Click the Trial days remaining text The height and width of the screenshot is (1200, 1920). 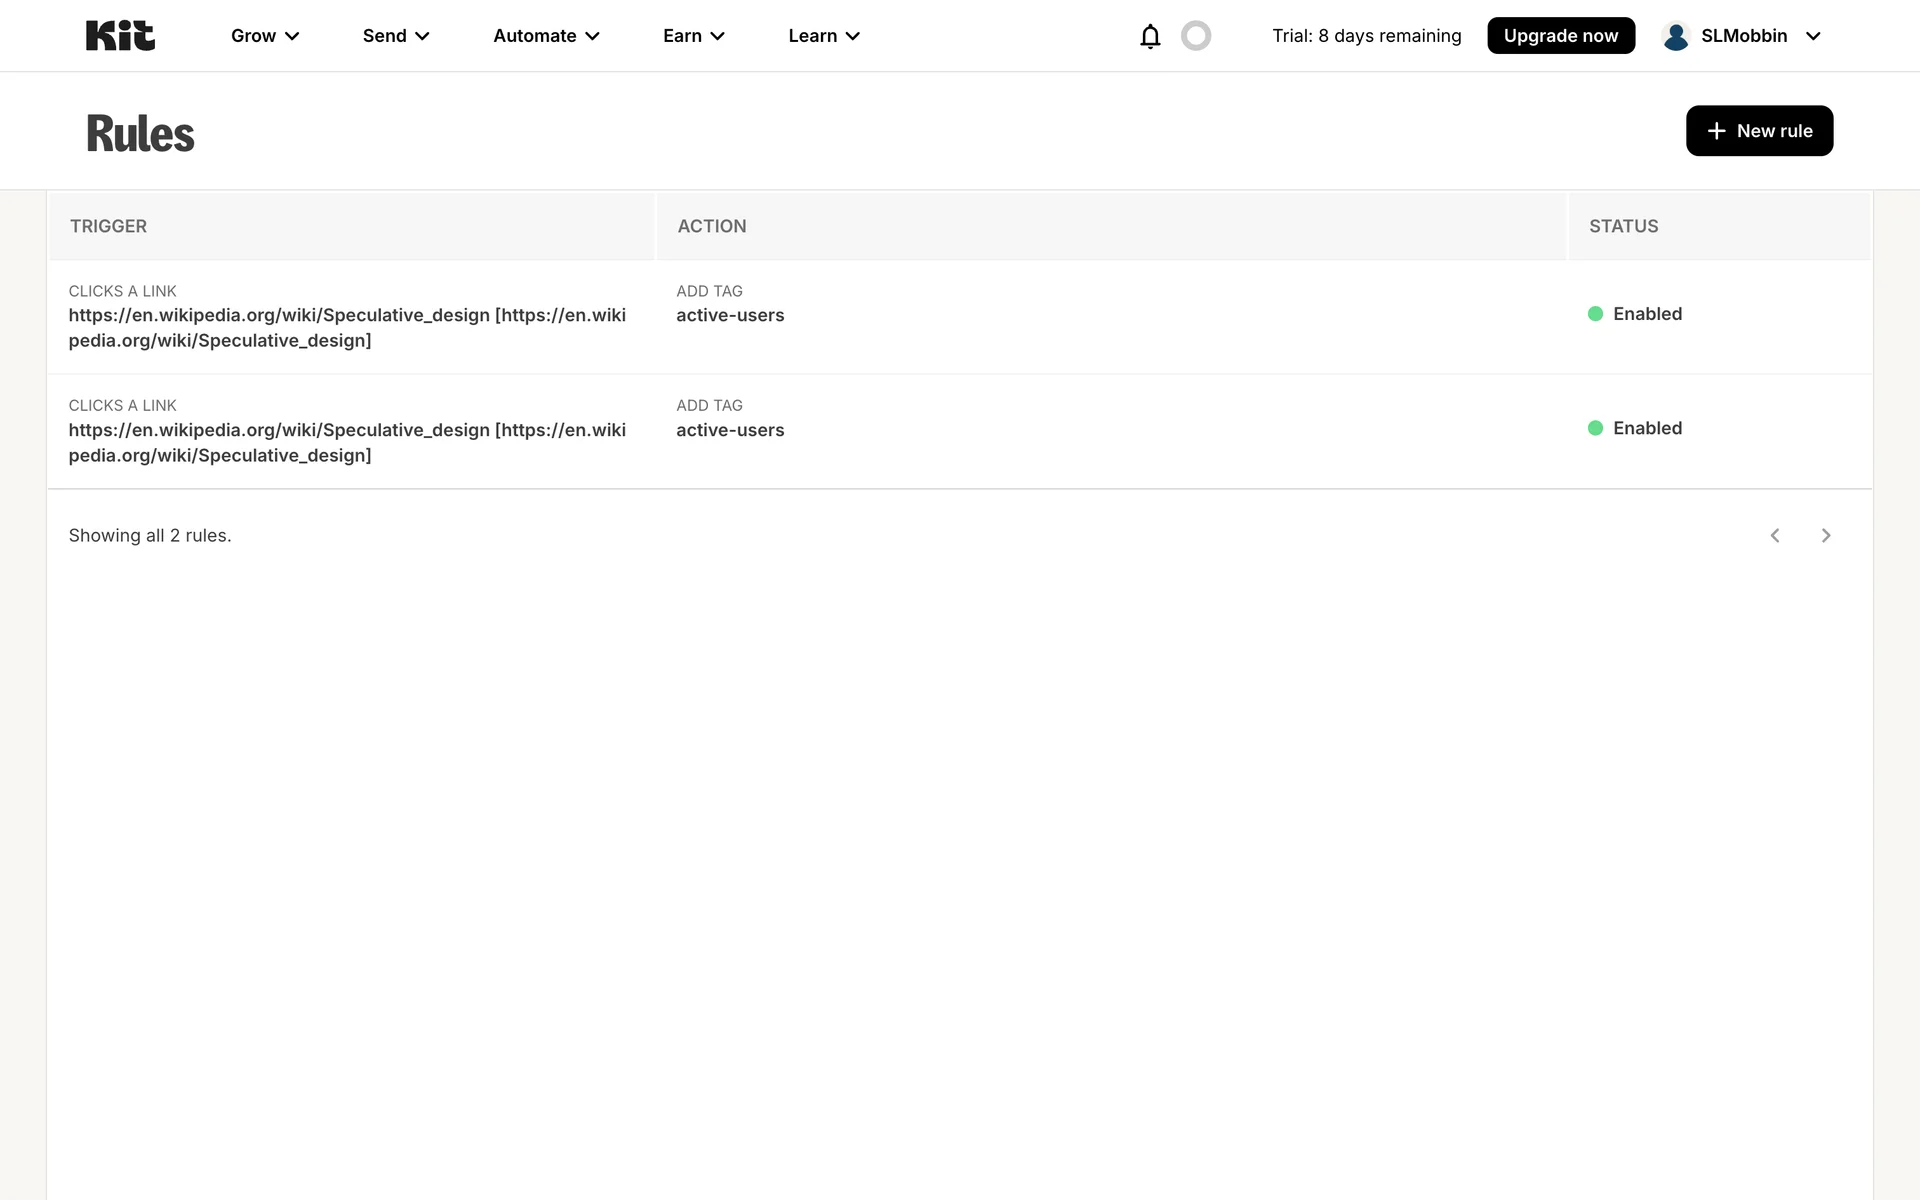[1366, 36]
